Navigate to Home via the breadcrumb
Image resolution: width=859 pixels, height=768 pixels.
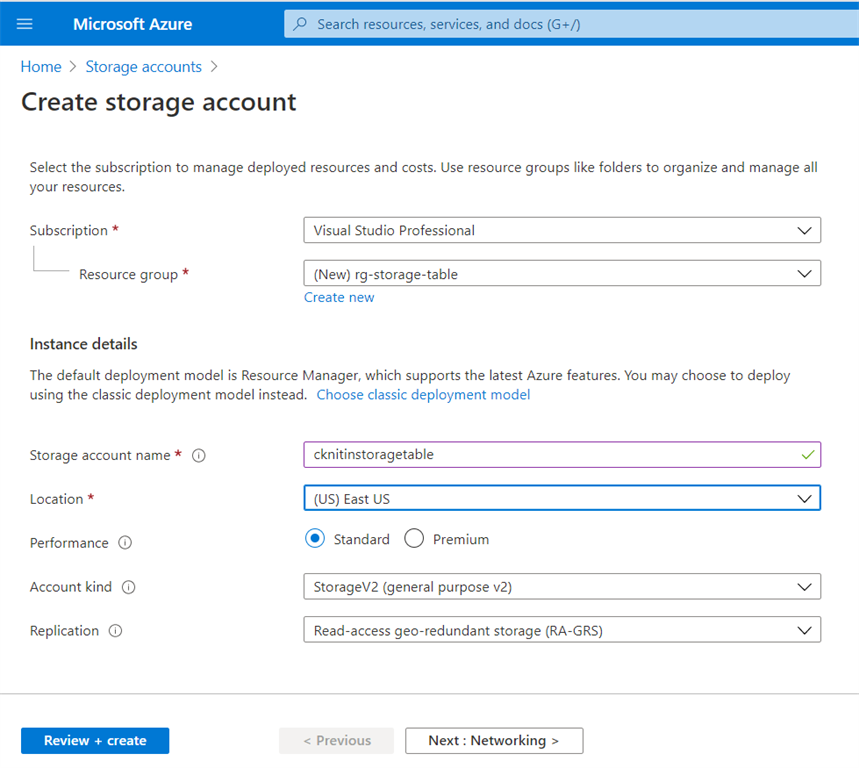41,66
